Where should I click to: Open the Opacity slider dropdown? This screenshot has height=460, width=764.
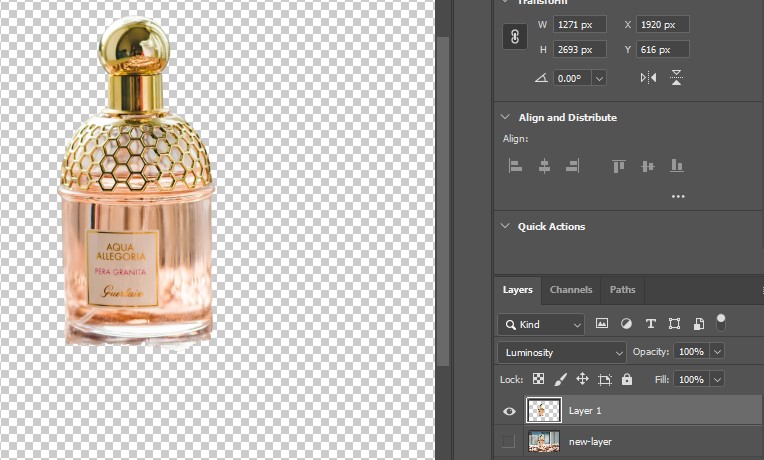pos(717,351)
